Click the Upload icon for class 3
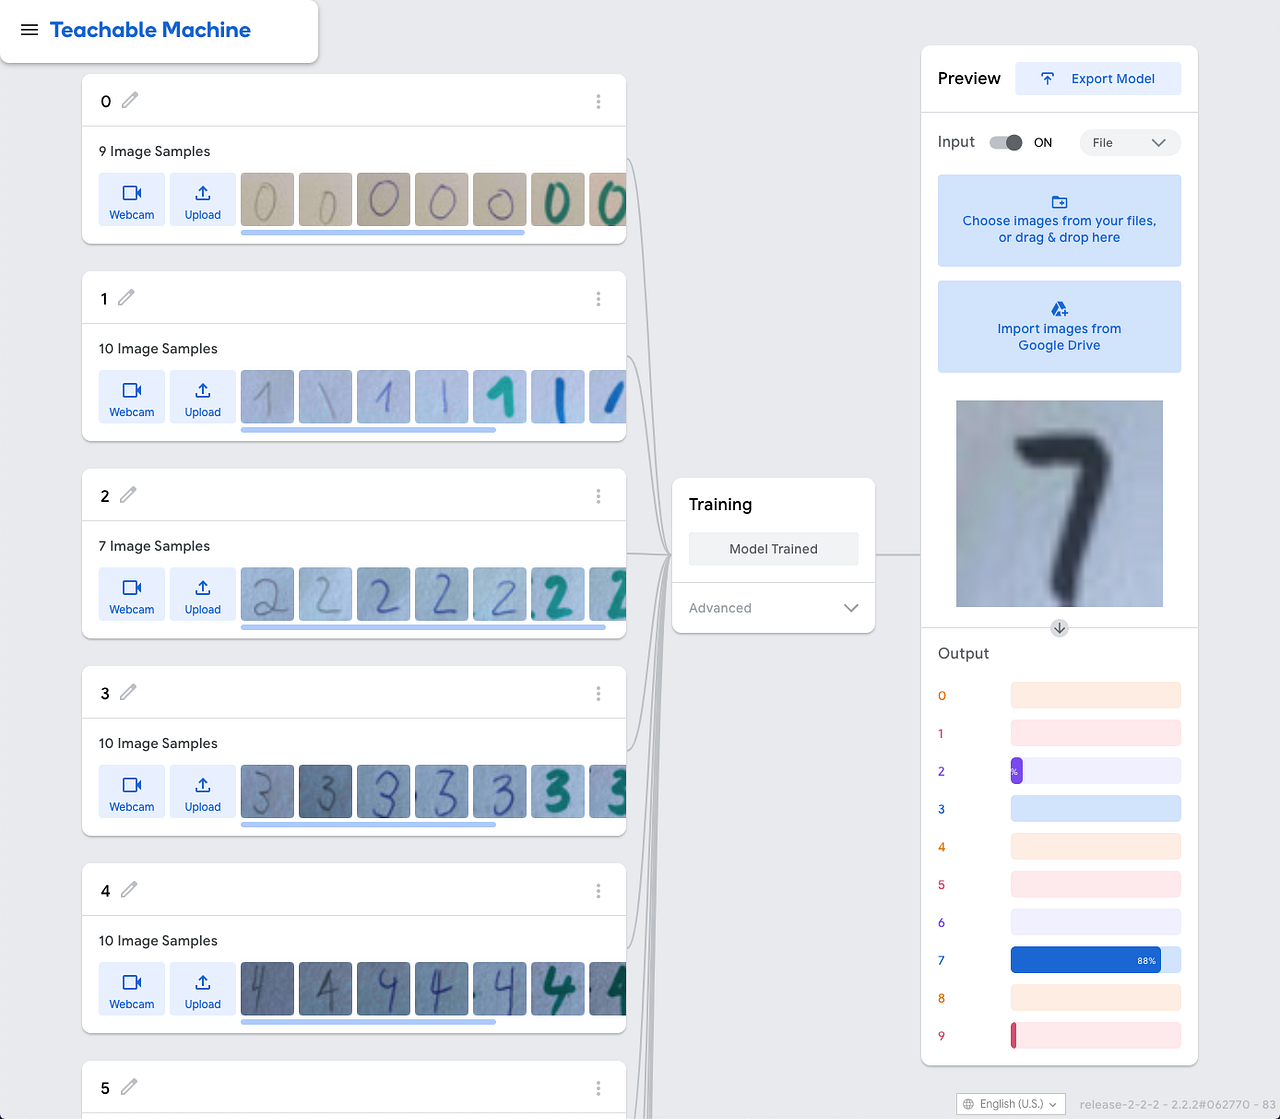This screenshot has width=1280, height=1119. click(x=202, y=791)
